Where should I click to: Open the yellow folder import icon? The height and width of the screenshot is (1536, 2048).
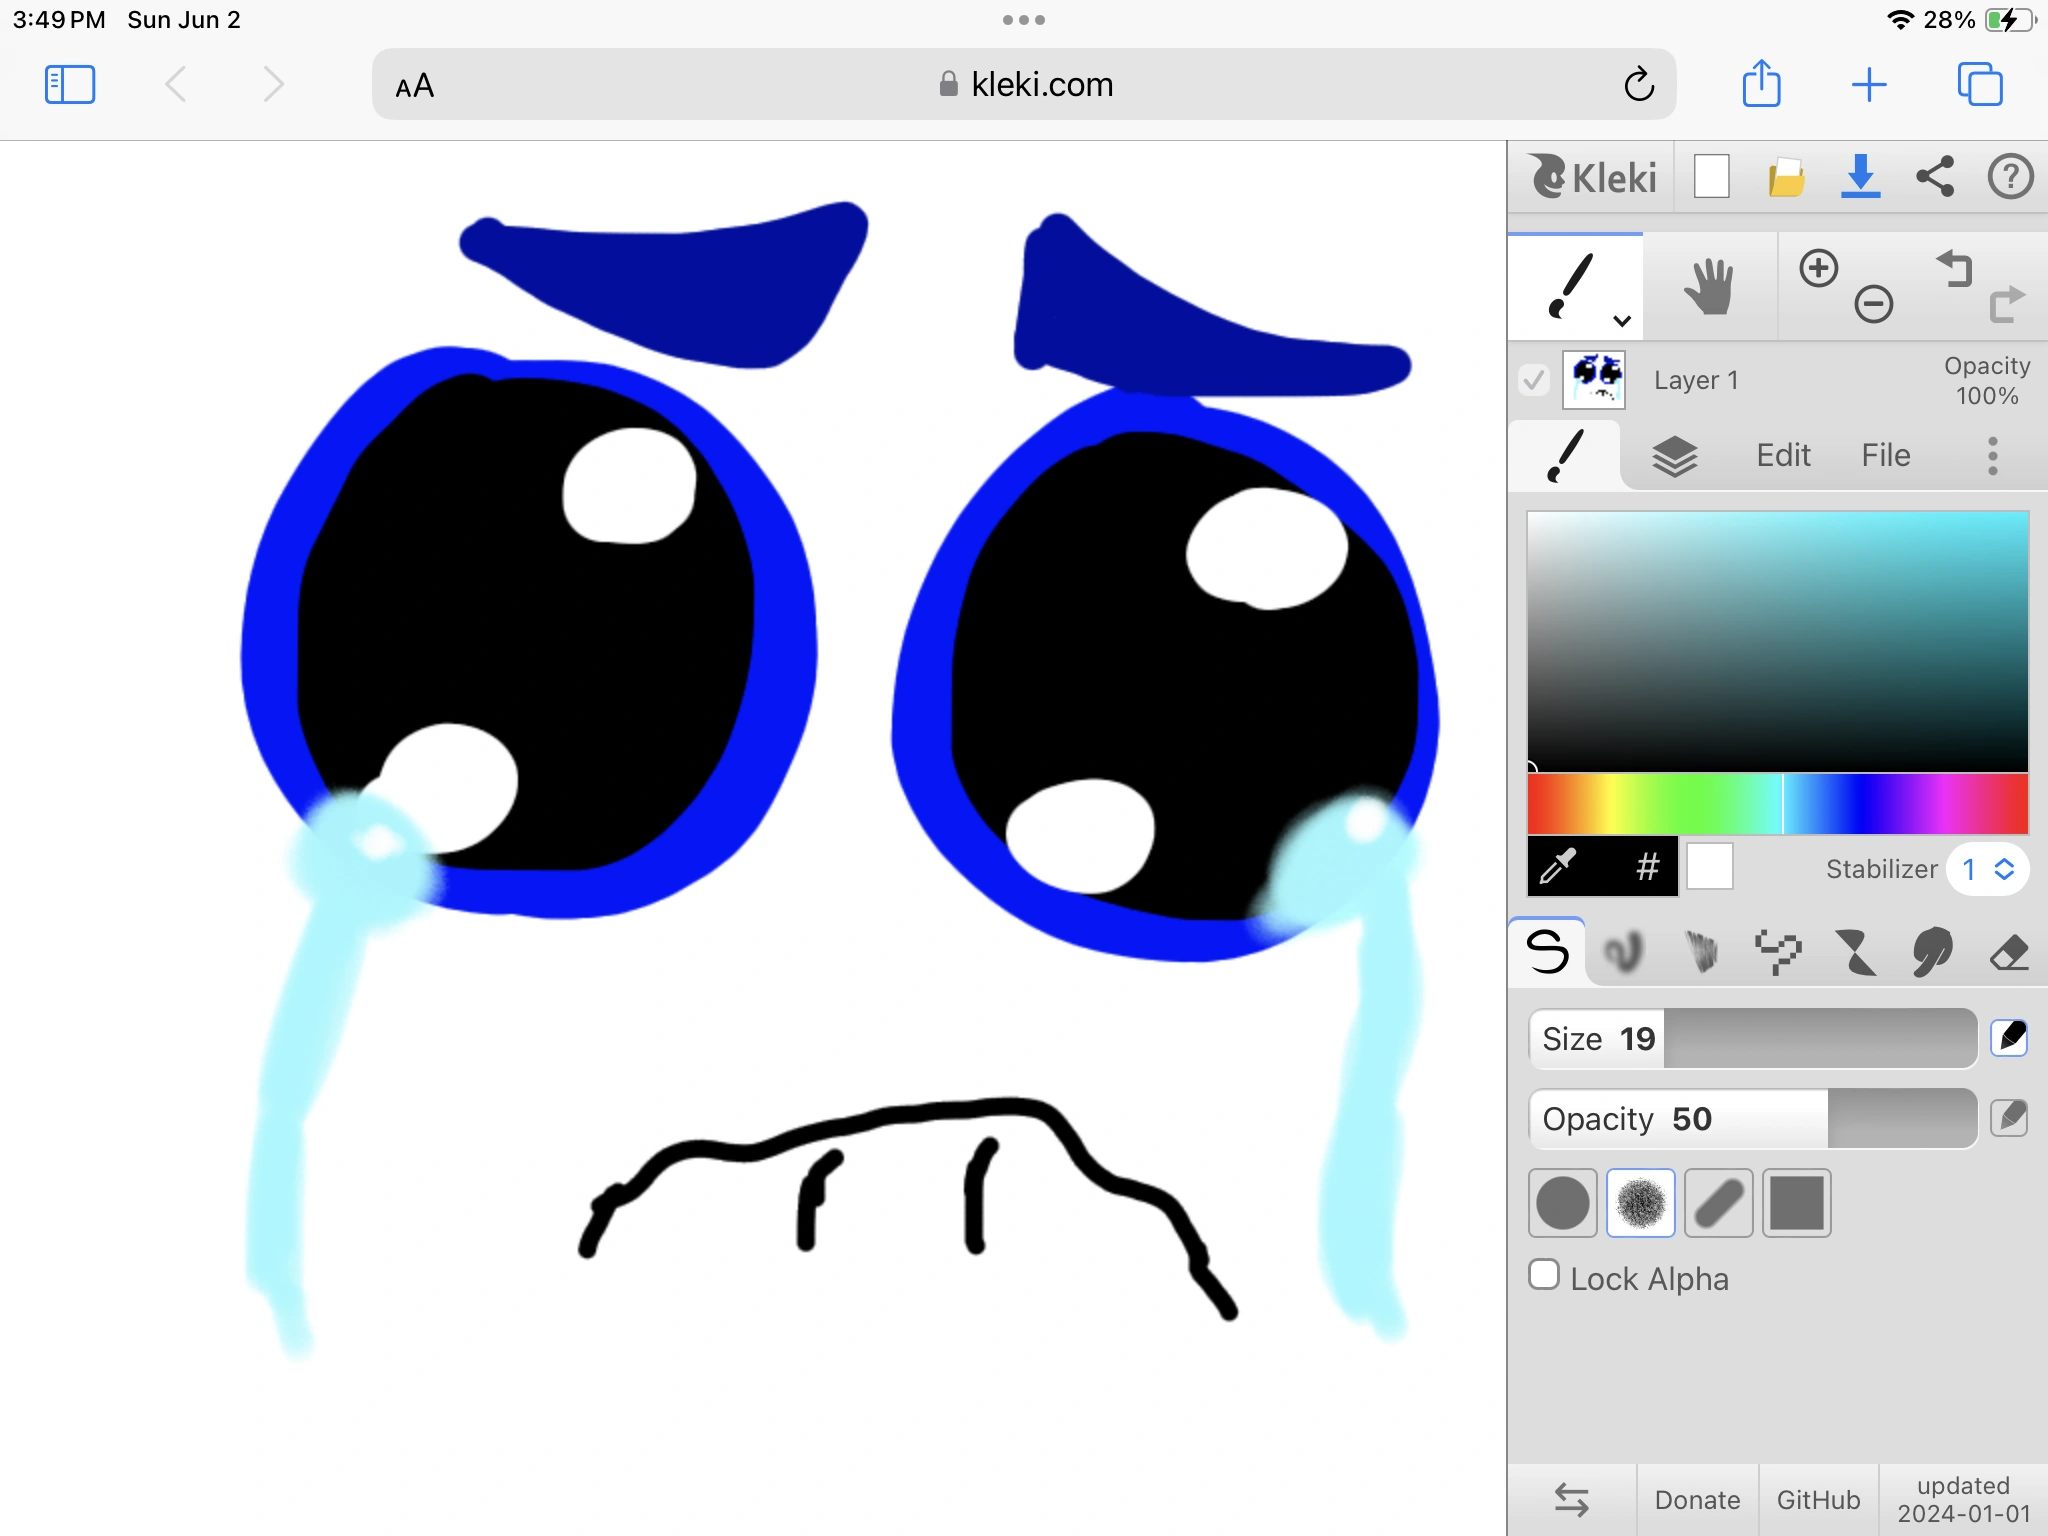1786,178
